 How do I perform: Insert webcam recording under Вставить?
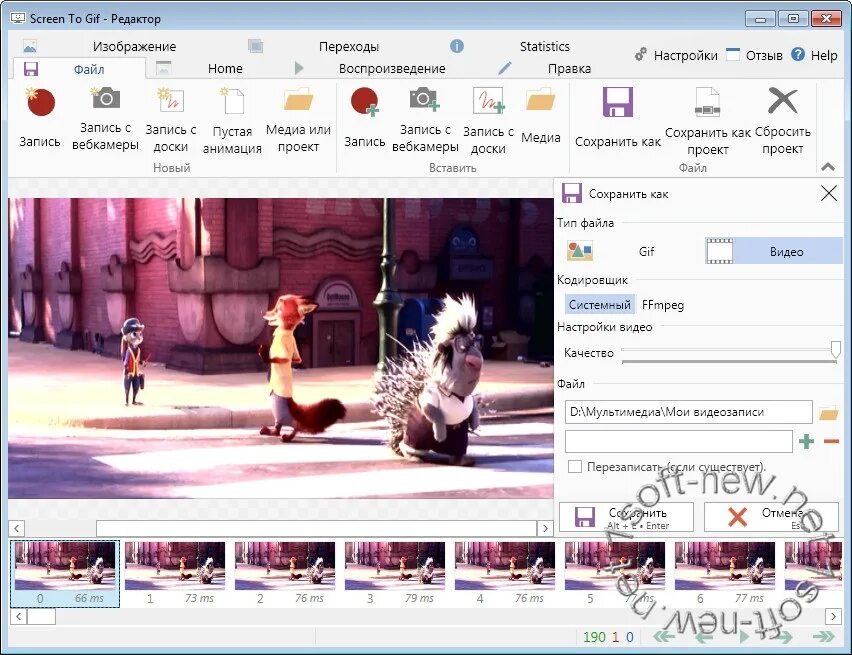(x=425, y=118)
